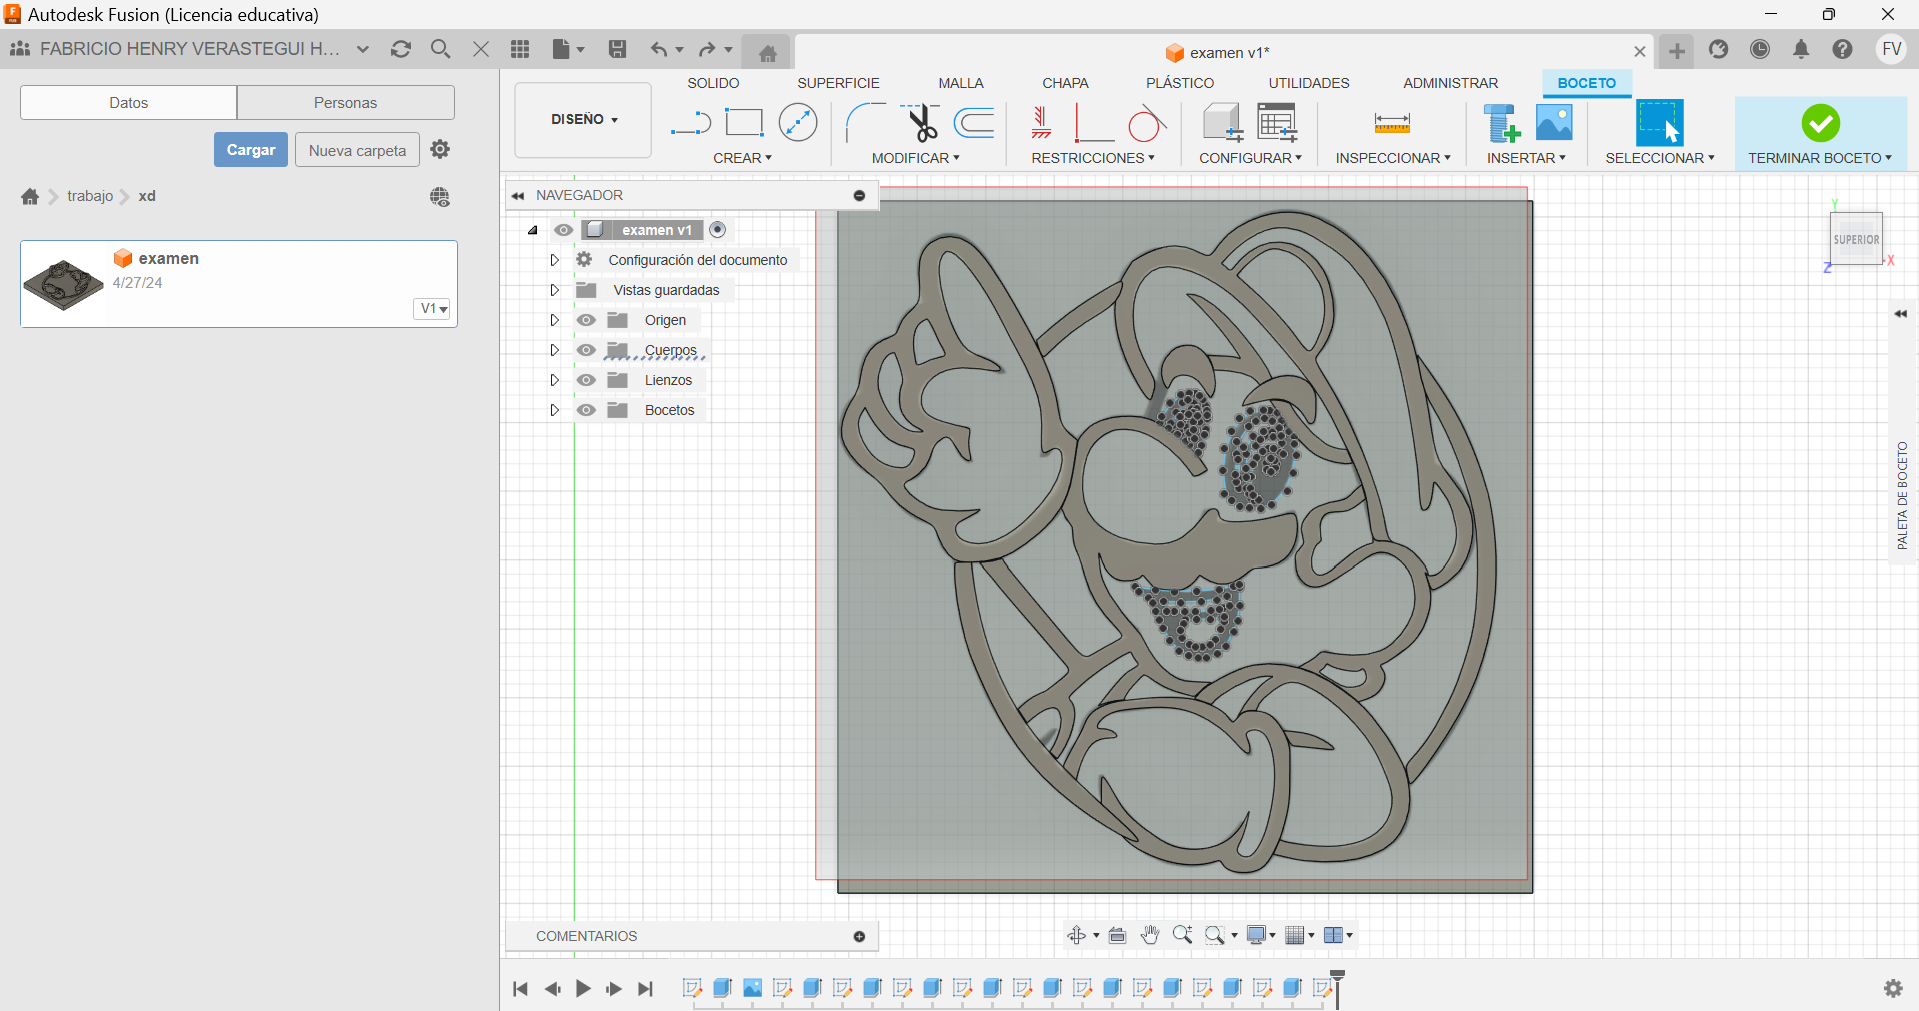This screenshot has height=1011, width=1919.
Task: Select the Offset tool
Action: click(x=974, y=123)
